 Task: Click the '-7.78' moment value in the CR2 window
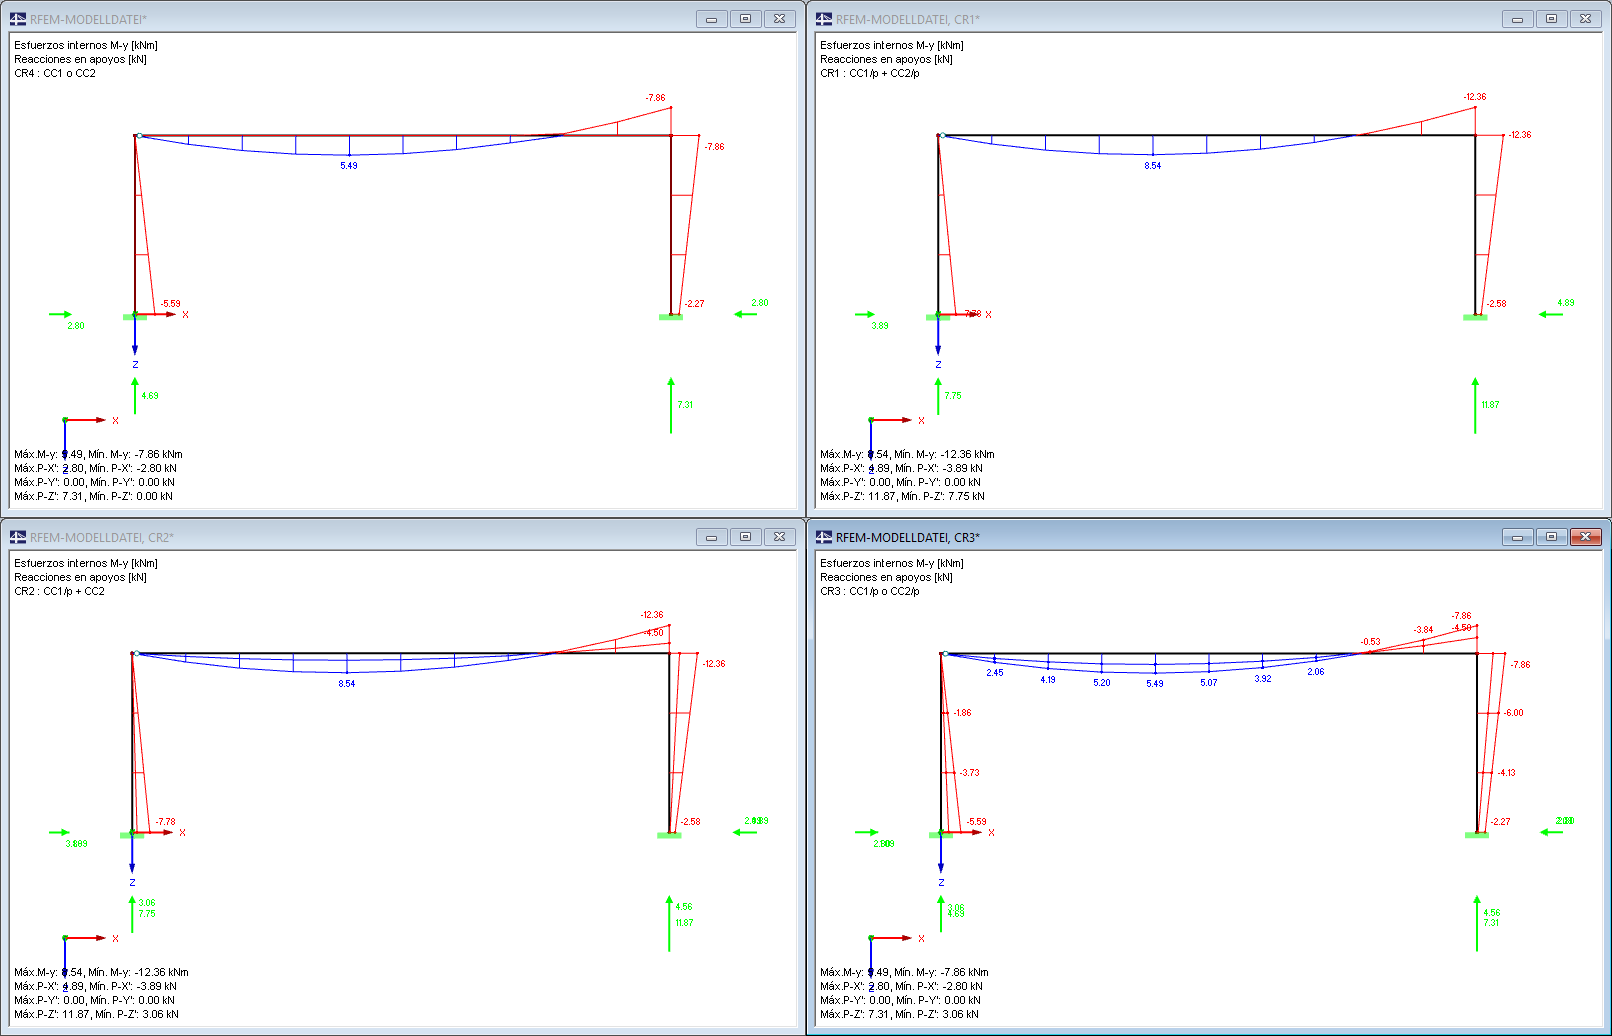coord(165,822)
